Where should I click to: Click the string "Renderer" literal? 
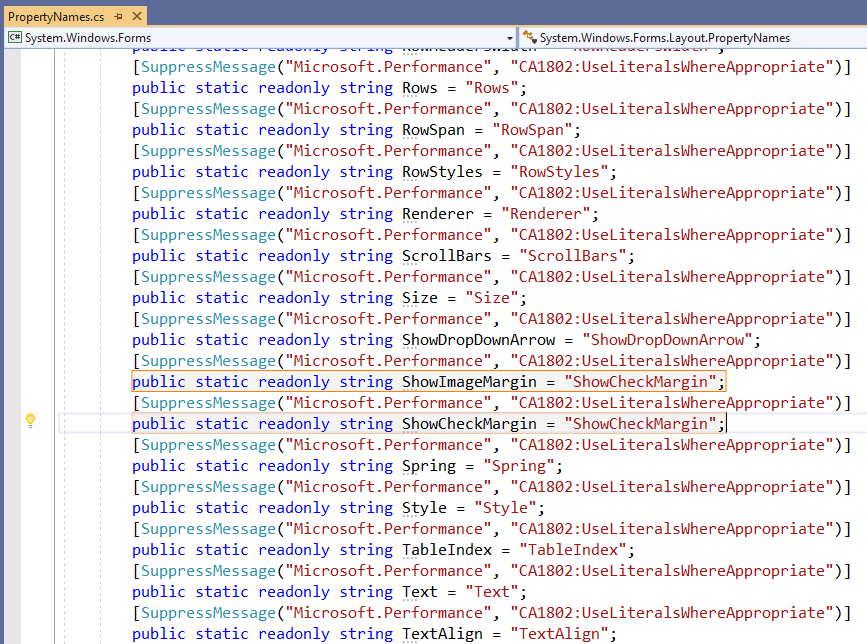tap(546, 213)
